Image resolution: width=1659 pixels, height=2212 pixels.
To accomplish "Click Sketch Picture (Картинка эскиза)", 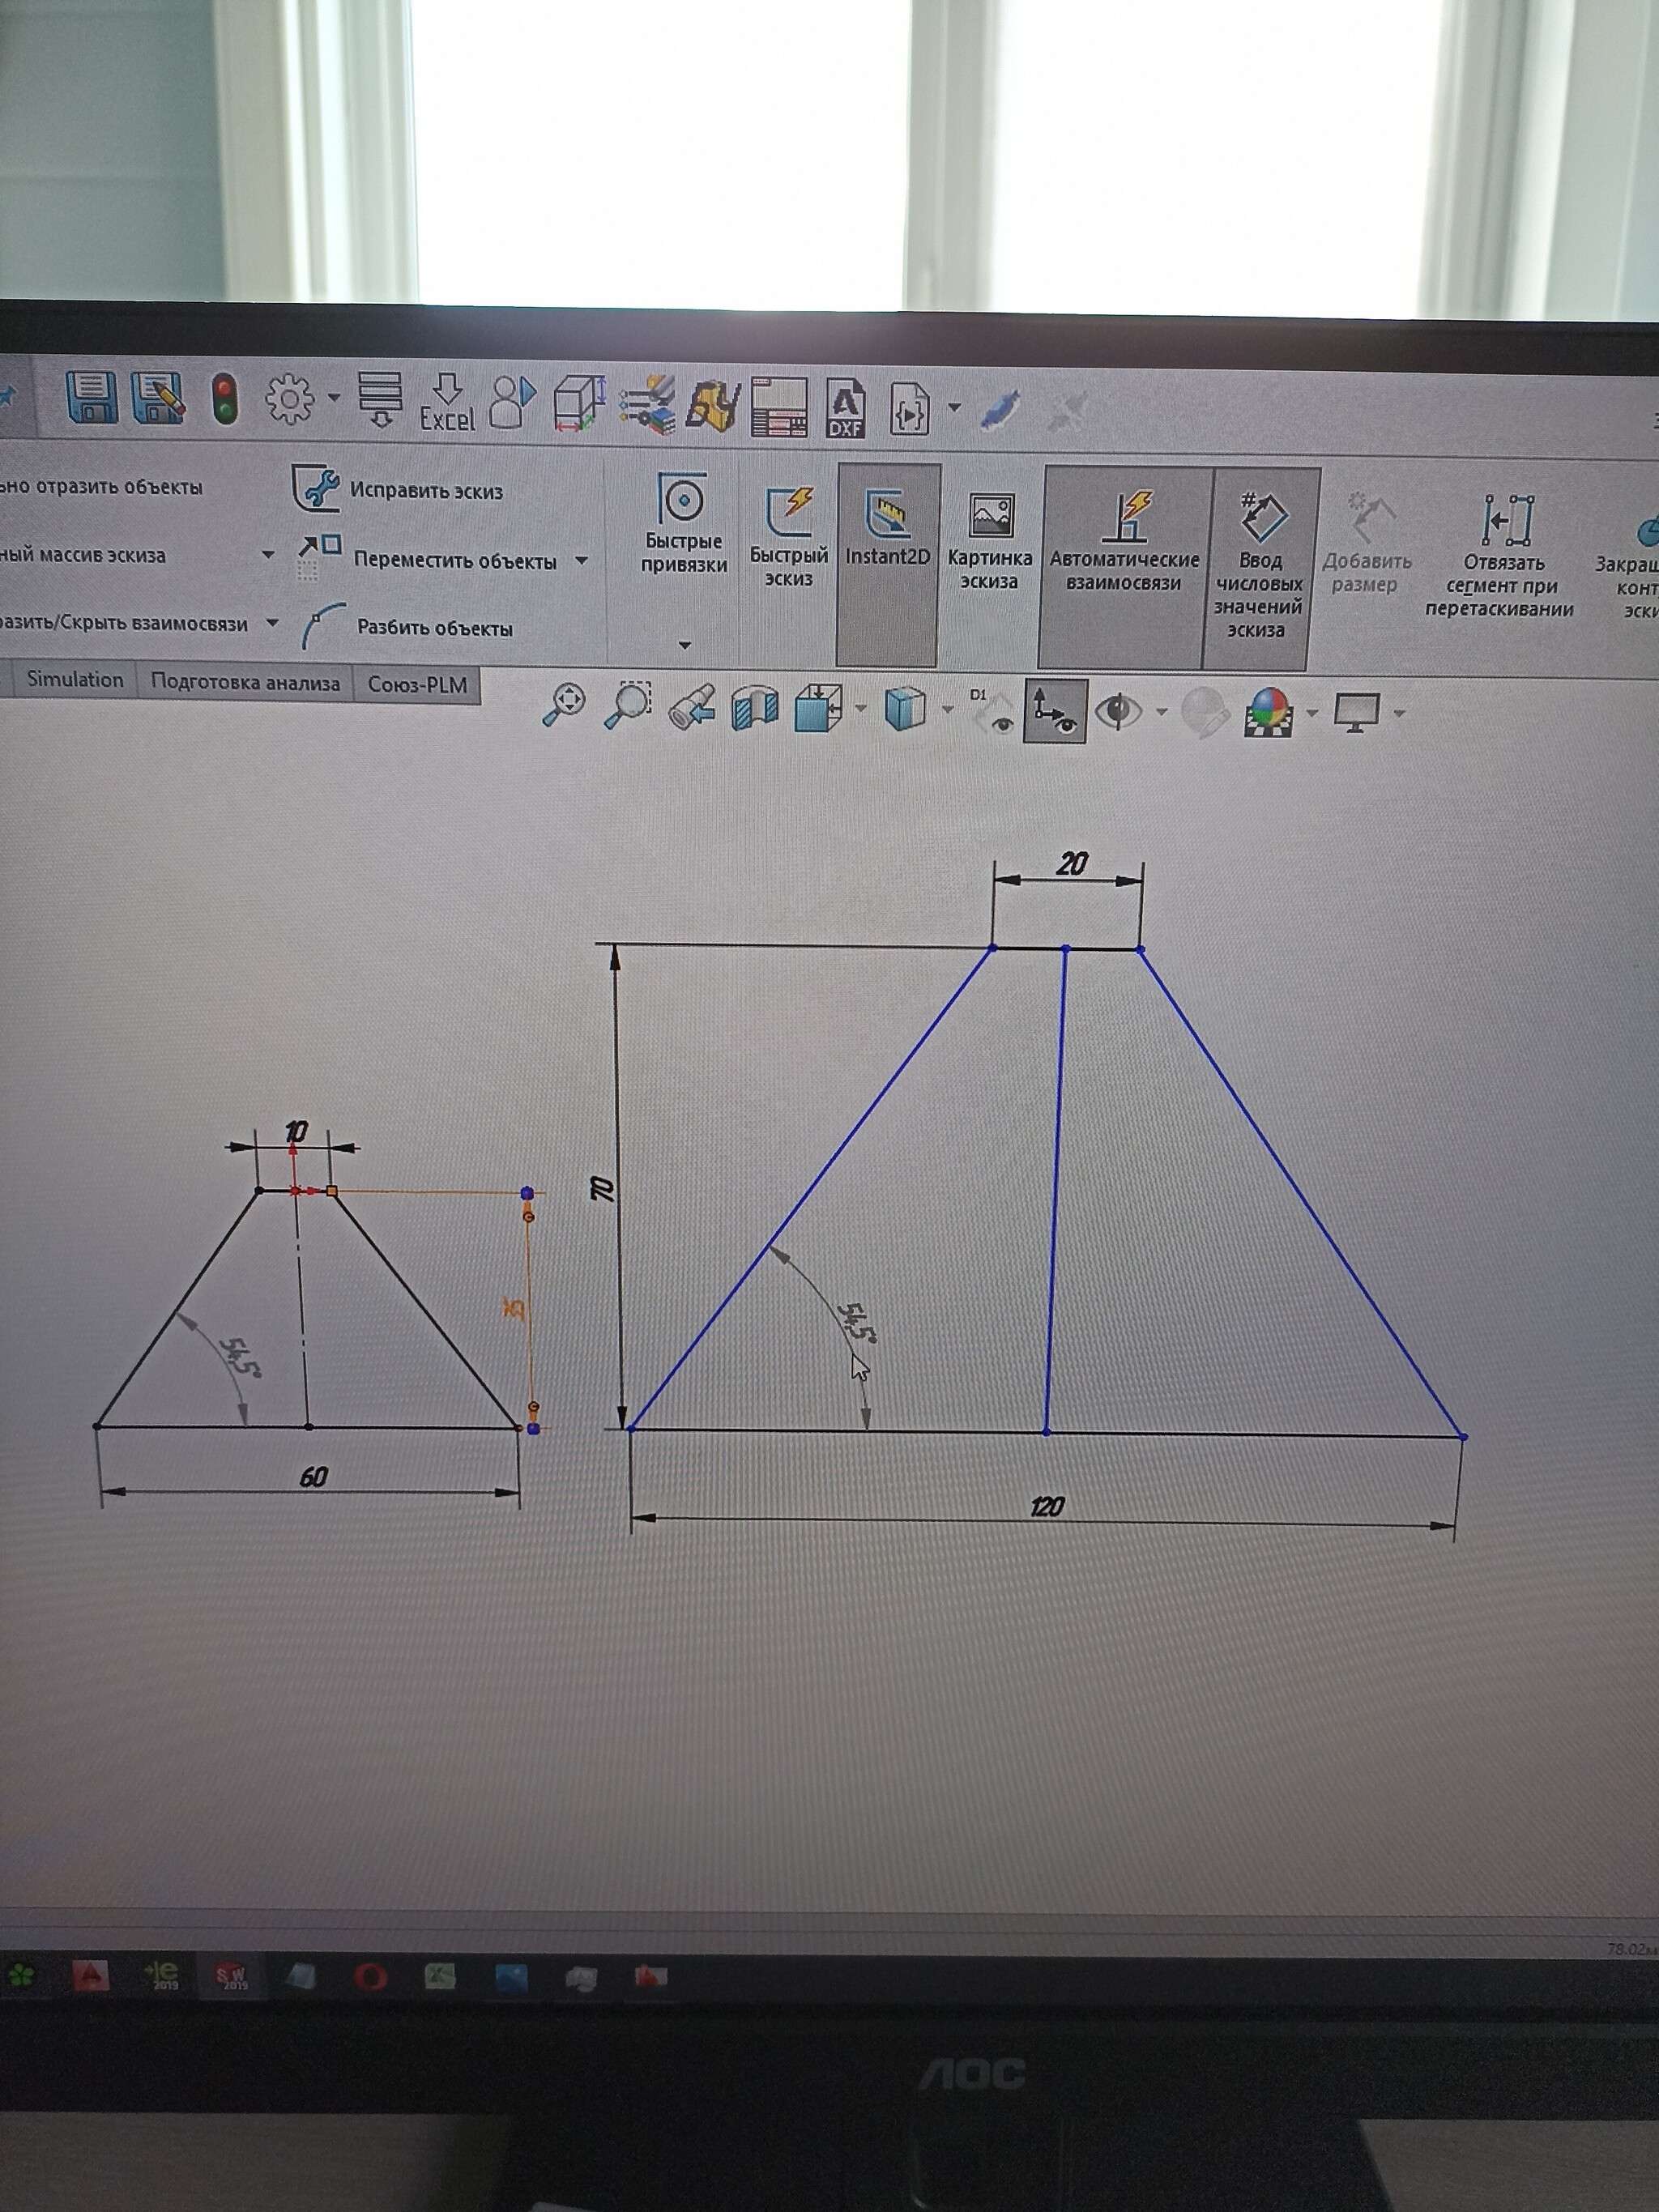I will click(990, 541).
